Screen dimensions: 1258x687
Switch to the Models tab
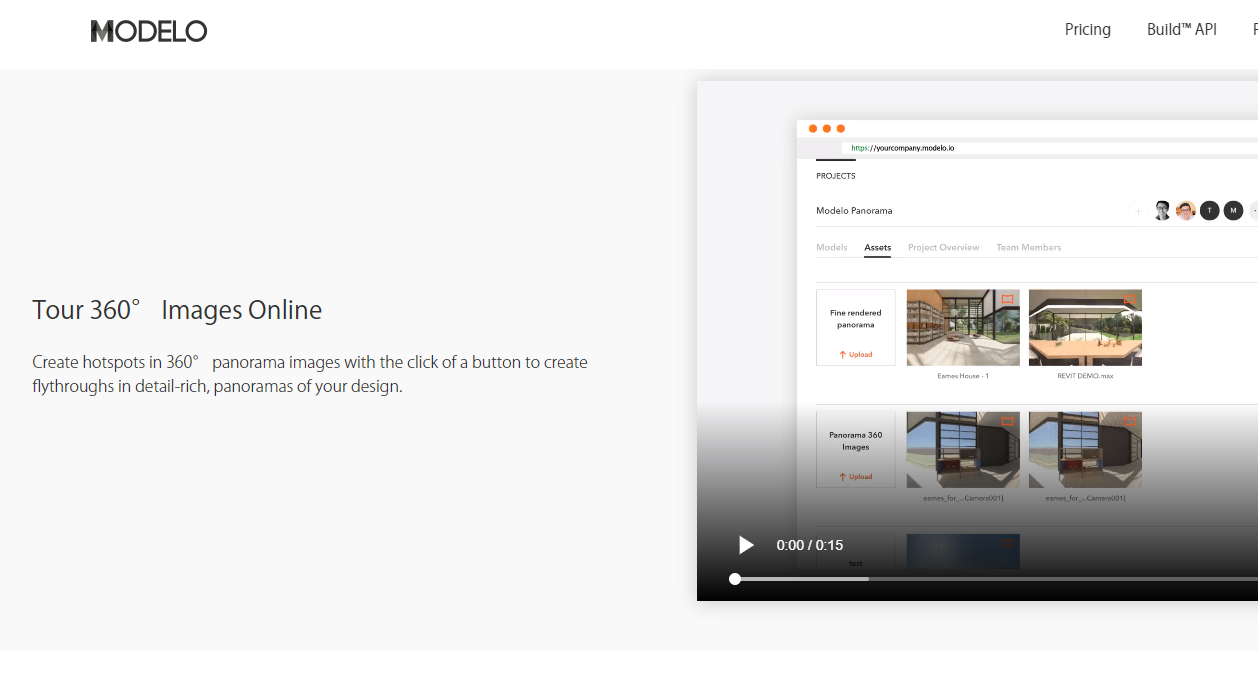[831, 247]
